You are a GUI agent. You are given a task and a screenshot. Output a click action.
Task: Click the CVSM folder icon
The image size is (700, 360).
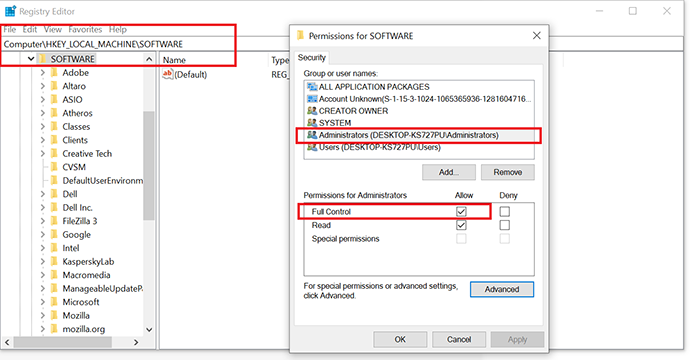tap(54, 167)
